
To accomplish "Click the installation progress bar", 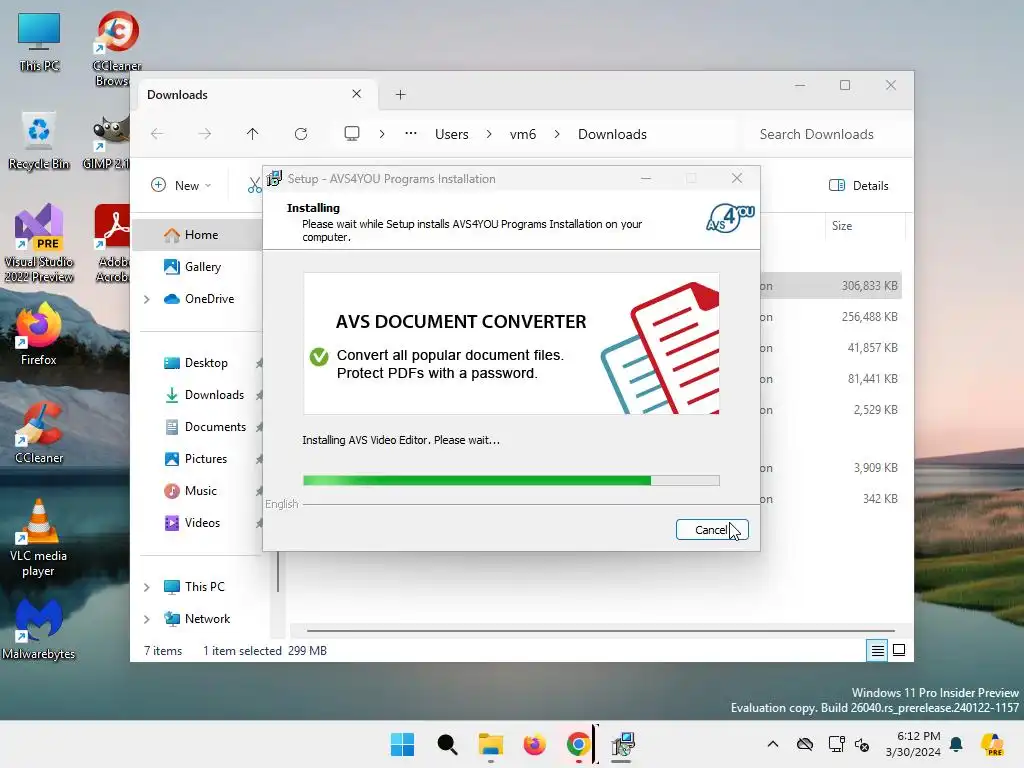I will point(511,481).
